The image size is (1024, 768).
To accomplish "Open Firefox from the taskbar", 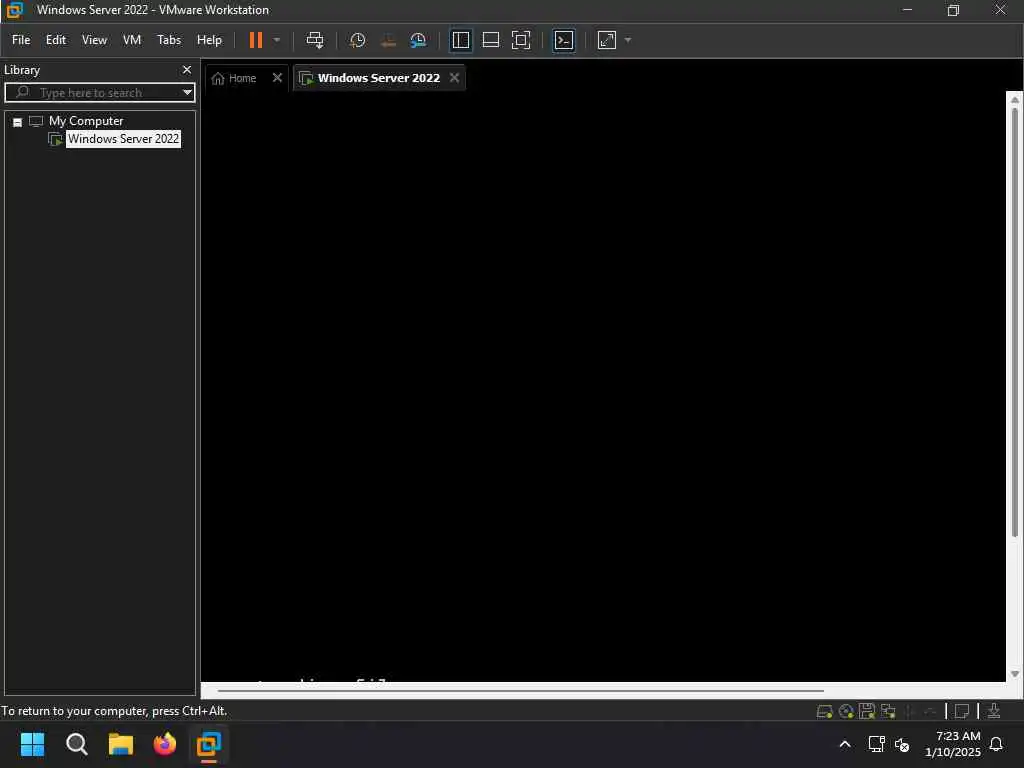I will [x=165, y=744].
